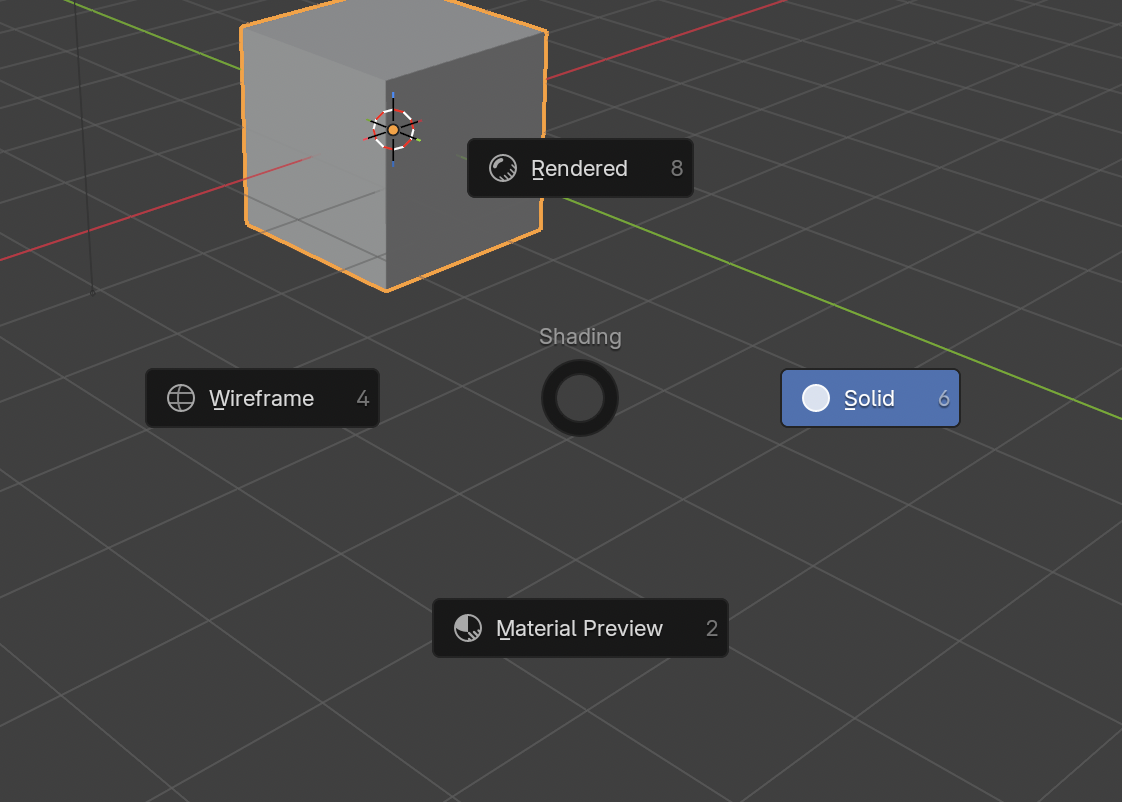Image resolution: width=1122 pixels, height=802 pixels.
Task: Click the Solid circle icon
Action: [816, 398]
